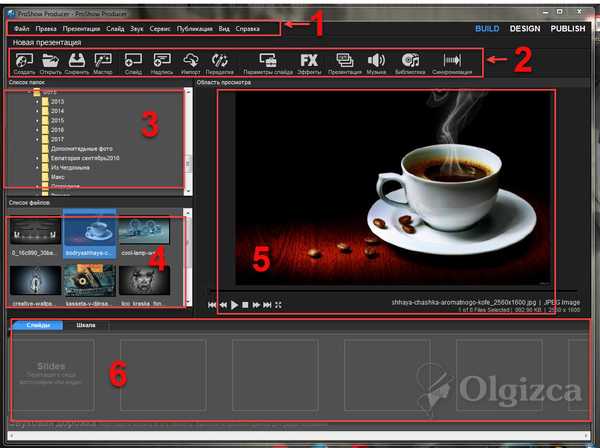
Task: Stop the preview playback
Action: 245,305
